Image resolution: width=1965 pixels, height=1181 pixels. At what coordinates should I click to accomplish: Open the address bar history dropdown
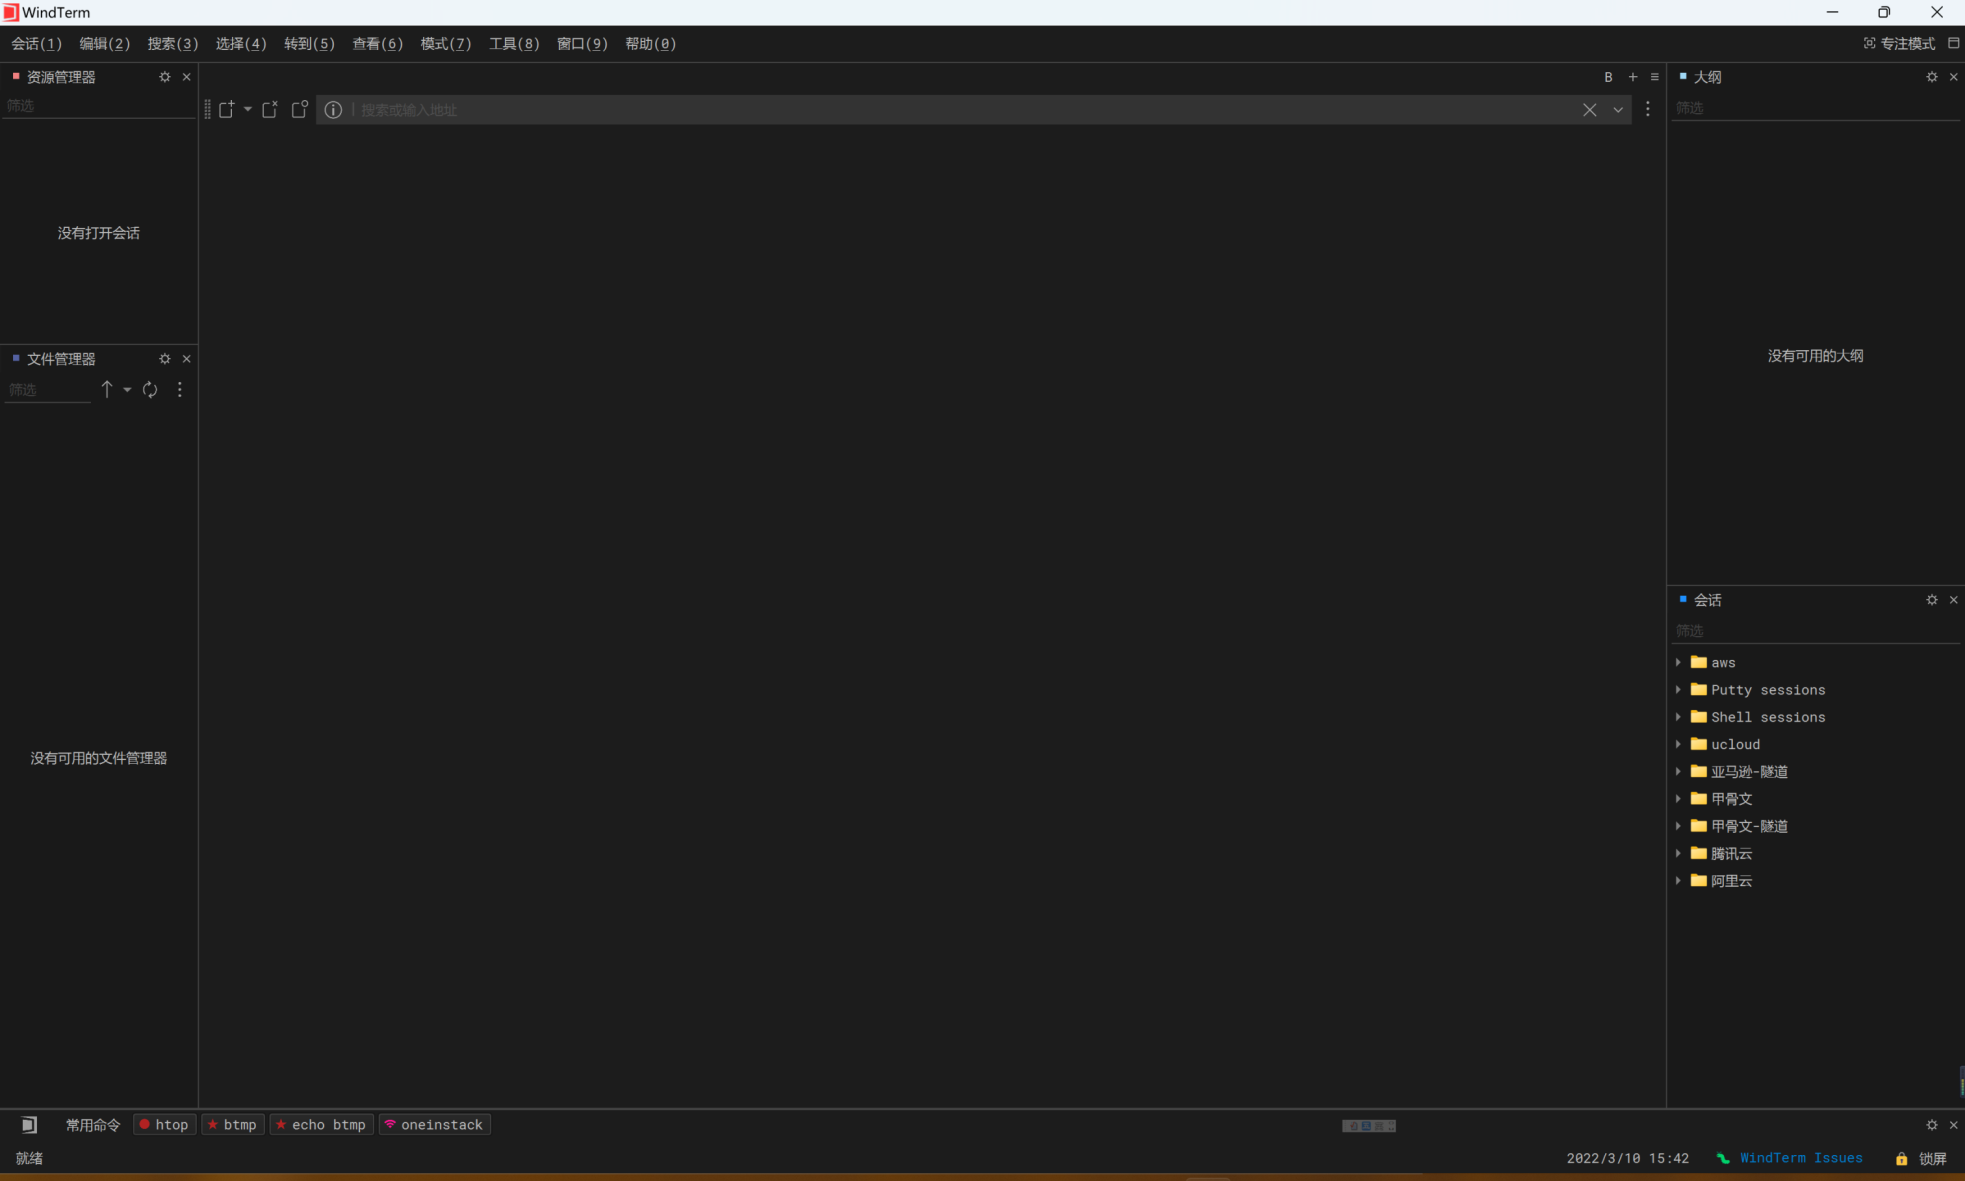(1618, 110)
